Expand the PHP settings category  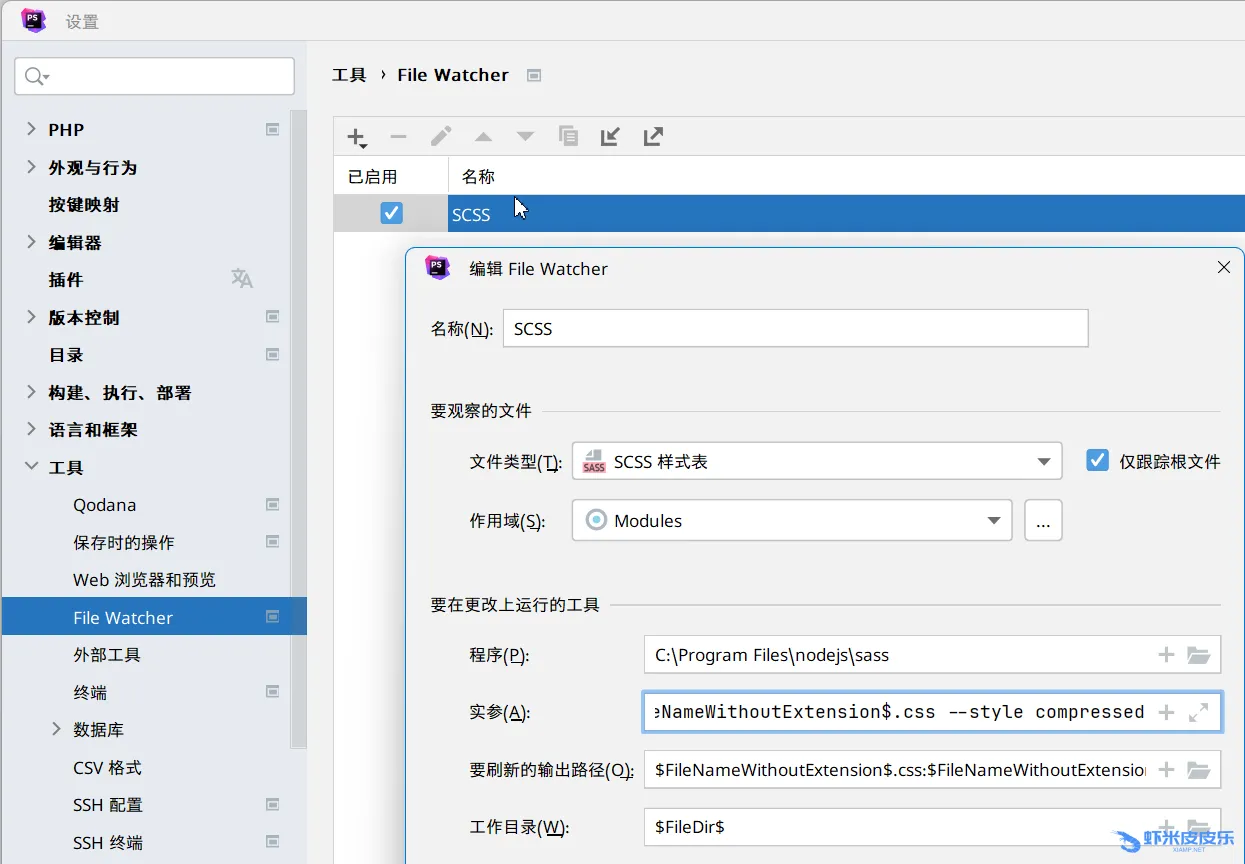(31, 129)
